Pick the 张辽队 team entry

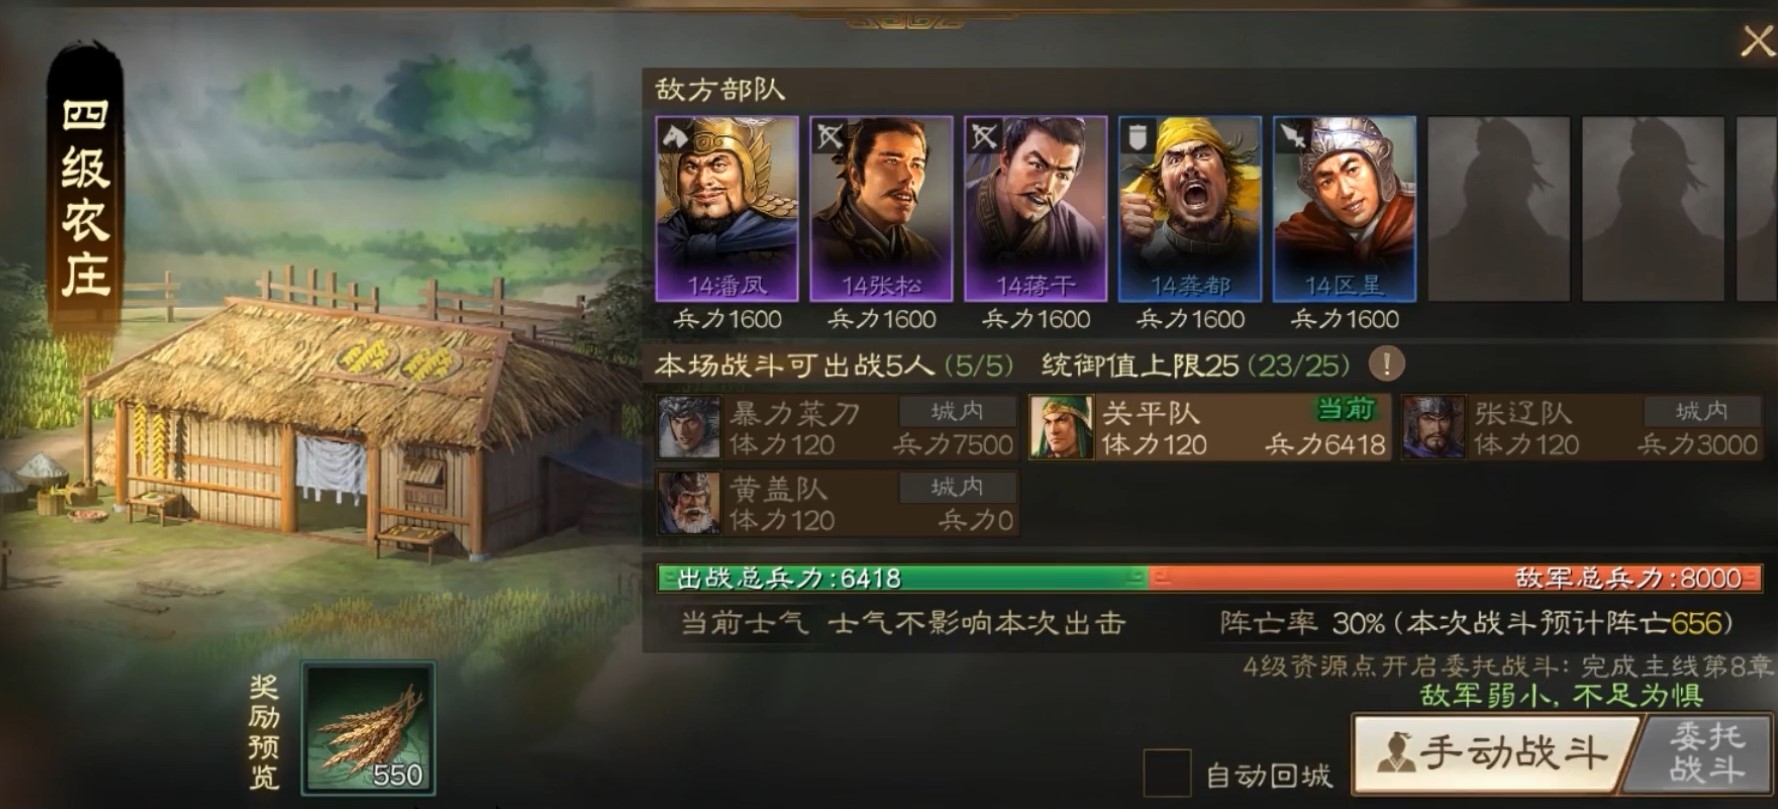pyautogui.click(x=1582, y=428)
